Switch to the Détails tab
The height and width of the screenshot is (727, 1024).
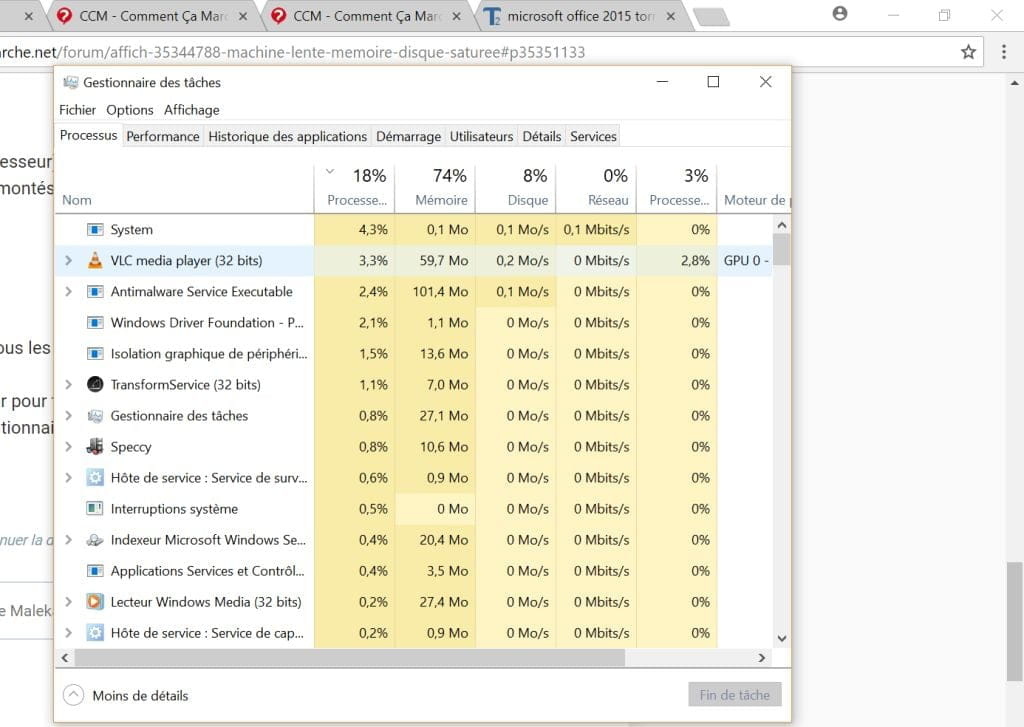click(x=541, y=137)
